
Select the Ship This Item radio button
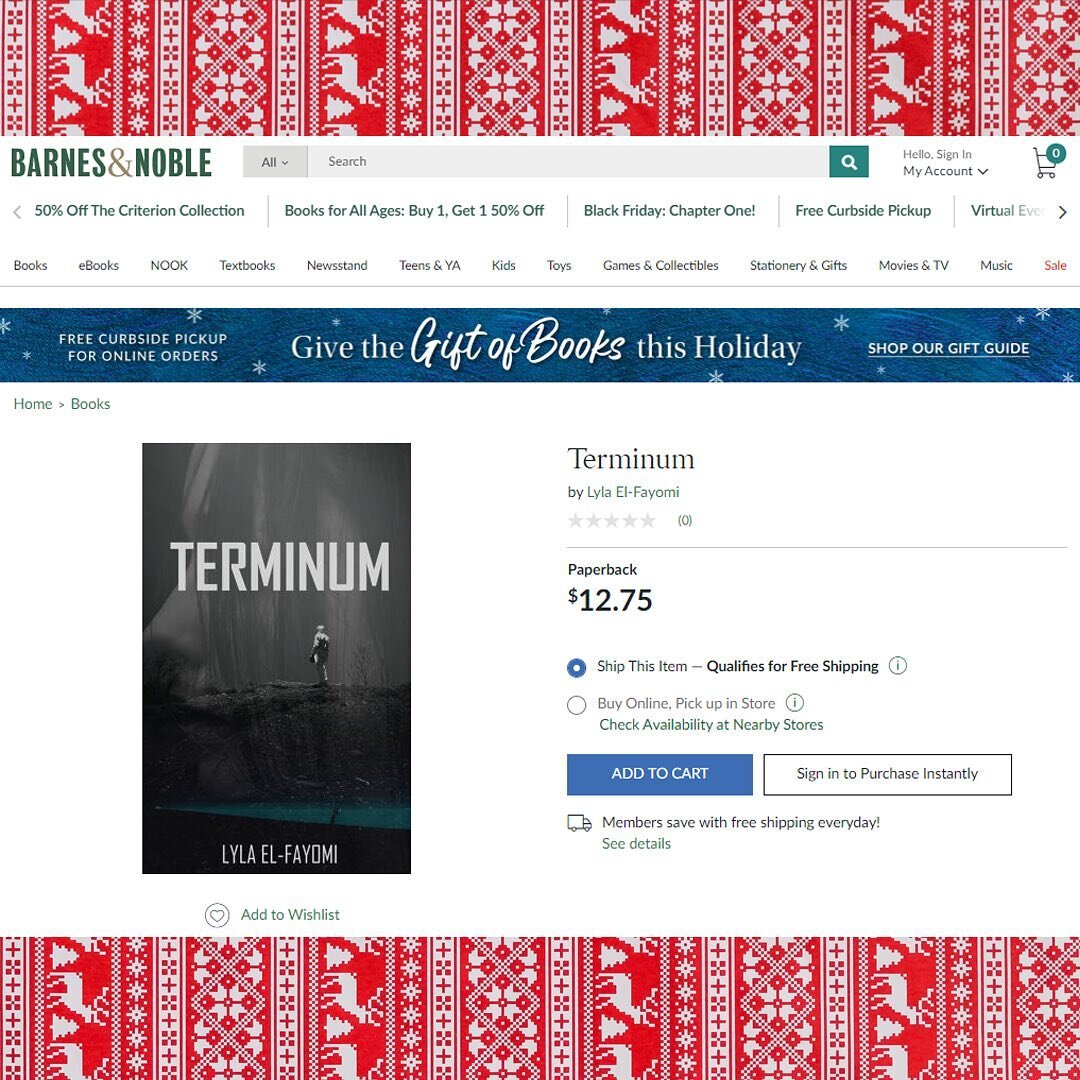[577, 667]
